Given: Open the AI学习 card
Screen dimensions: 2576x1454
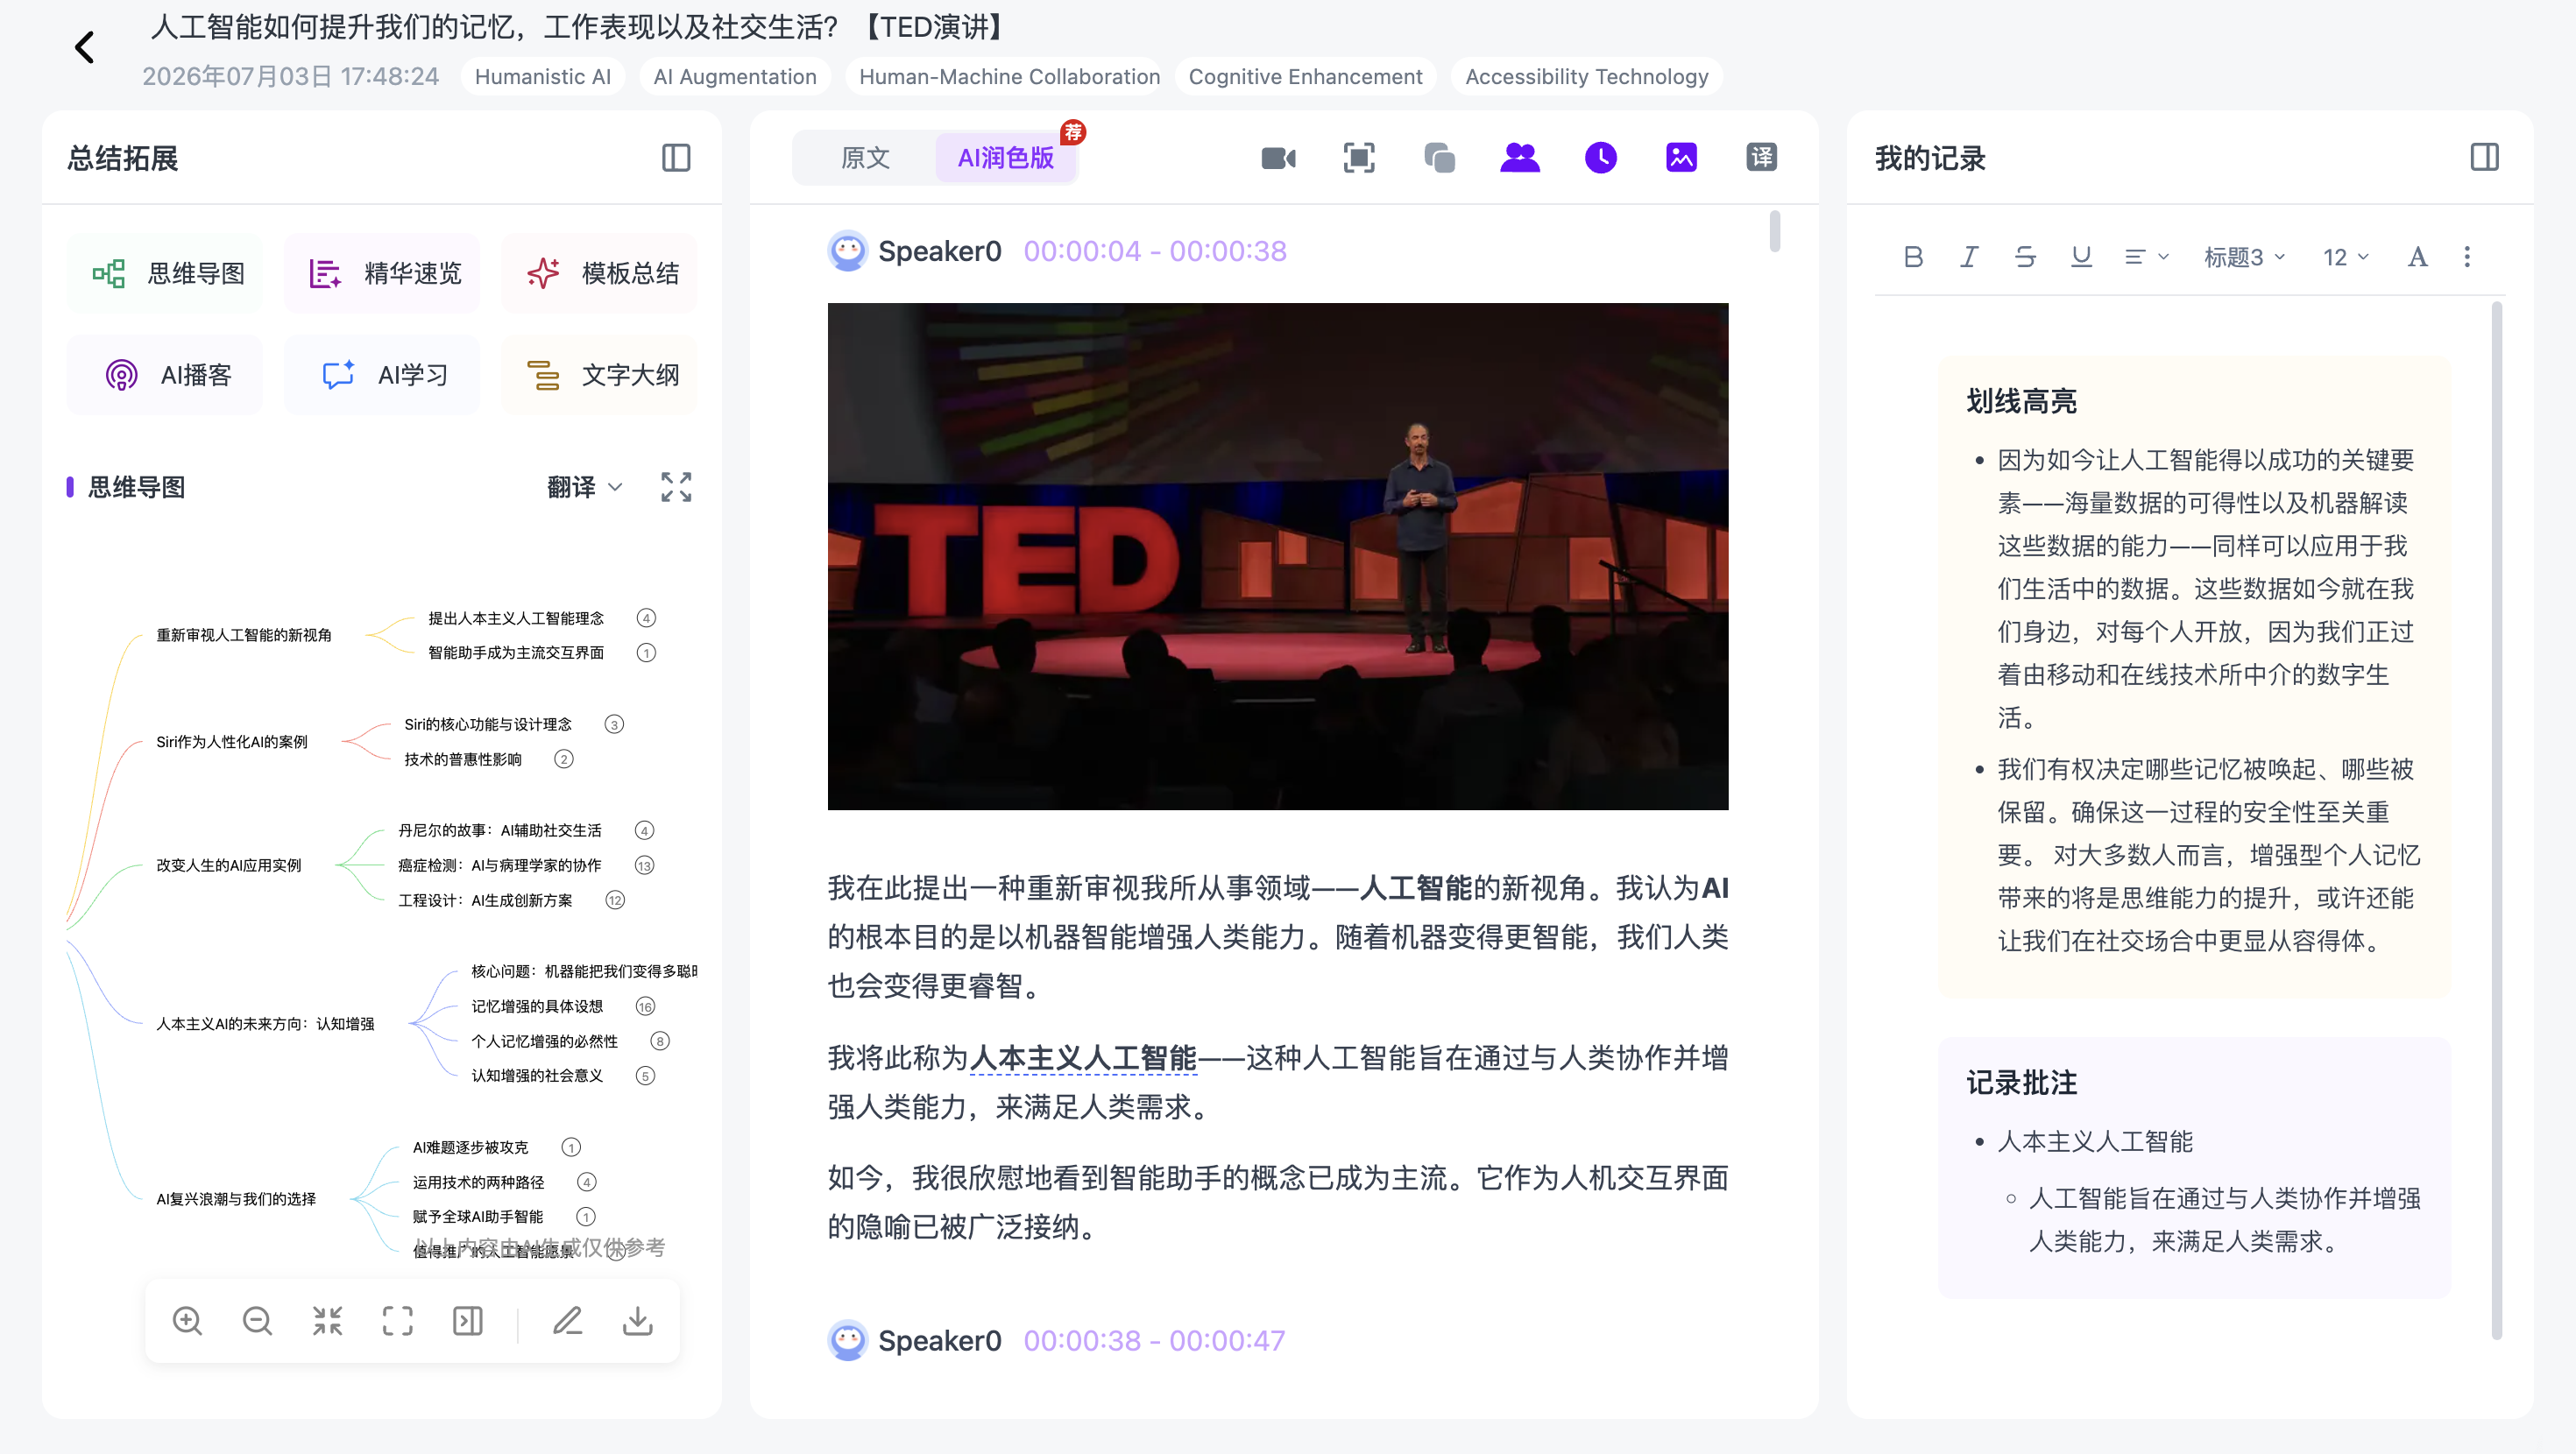Looking at the screenshot, I should [382, 375].
